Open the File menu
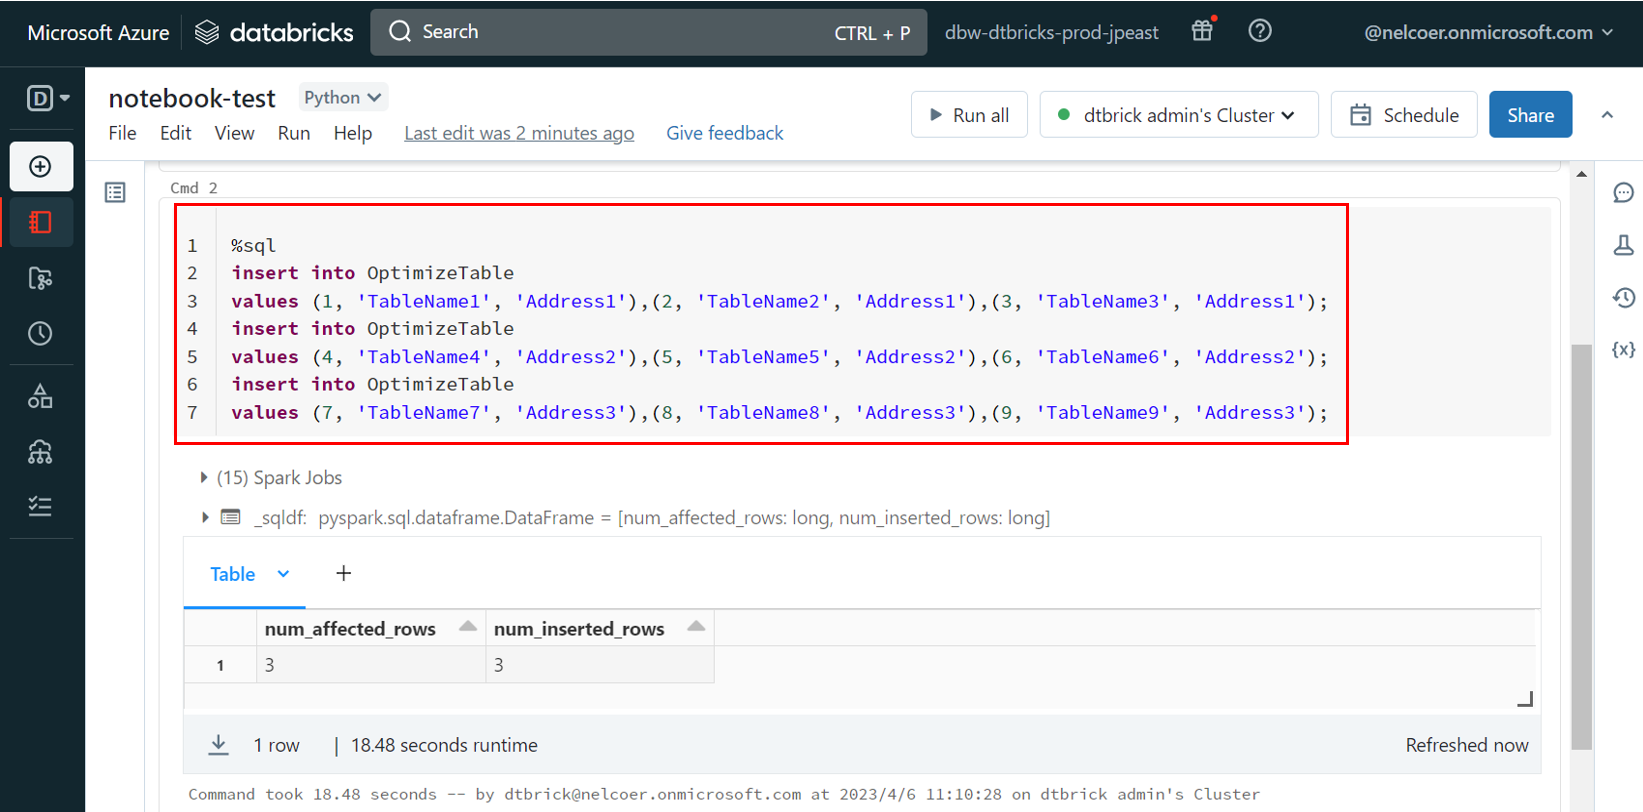 click(x=122, y=133)
